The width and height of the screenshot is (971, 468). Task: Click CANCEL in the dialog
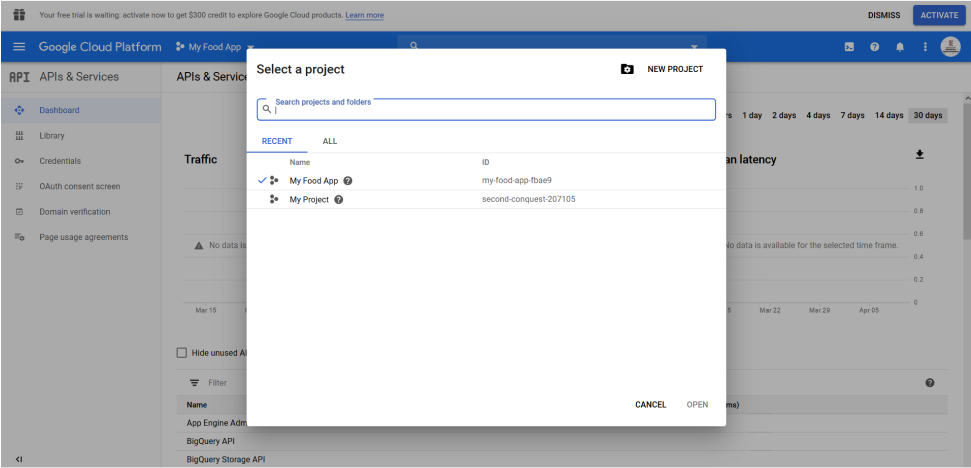650,404
